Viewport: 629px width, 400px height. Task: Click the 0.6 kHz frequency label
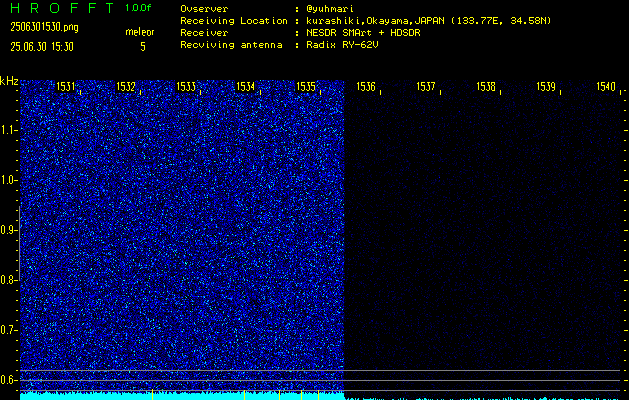click(8, 380)
